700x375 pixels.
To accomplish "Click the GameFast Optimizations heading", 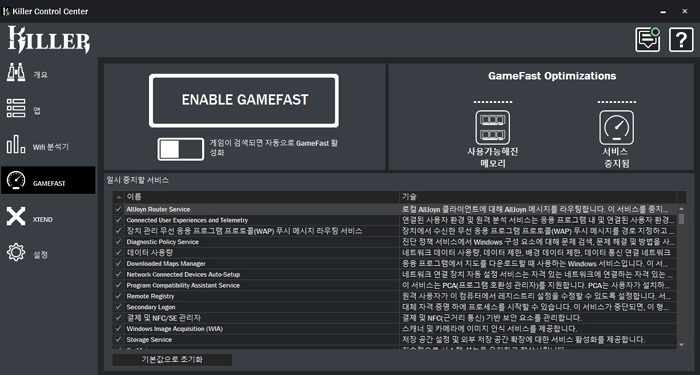I will [x=552, y=76].
